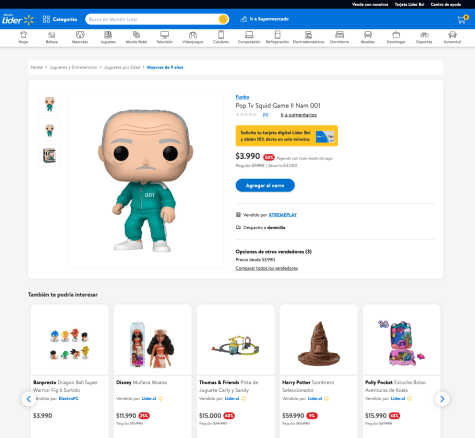Open the shopping cart icon
The height and width of the screenshot is (438, 475).
pos(462,19)
